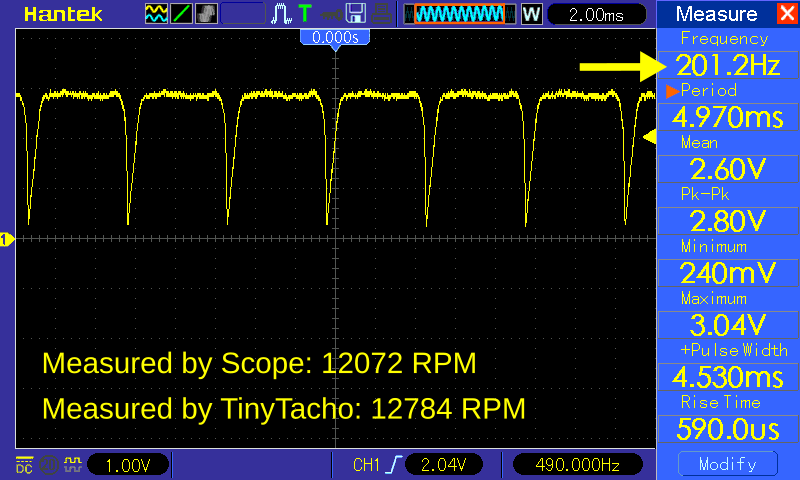Select the Period measurement label
Image resolution: width=800 pixels, height=480 pixels.
point(709,91)
